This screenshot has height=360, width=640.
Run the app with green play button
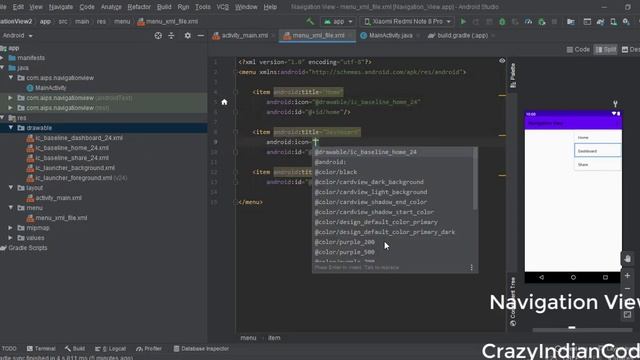[x=463, y=22]
